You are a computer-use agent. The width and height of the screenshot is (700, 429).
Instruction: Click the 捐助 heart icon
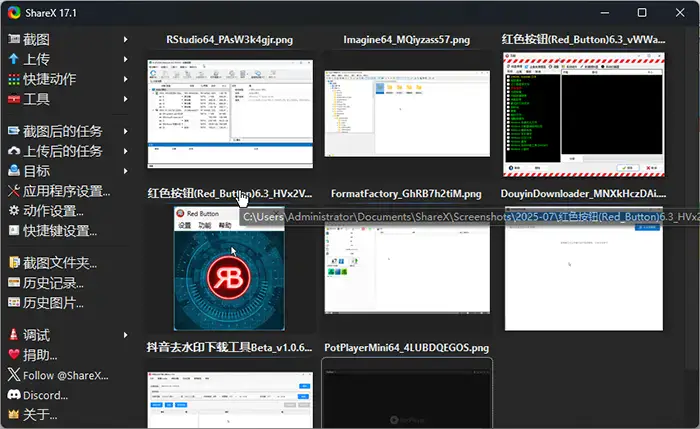click(14, 354)
